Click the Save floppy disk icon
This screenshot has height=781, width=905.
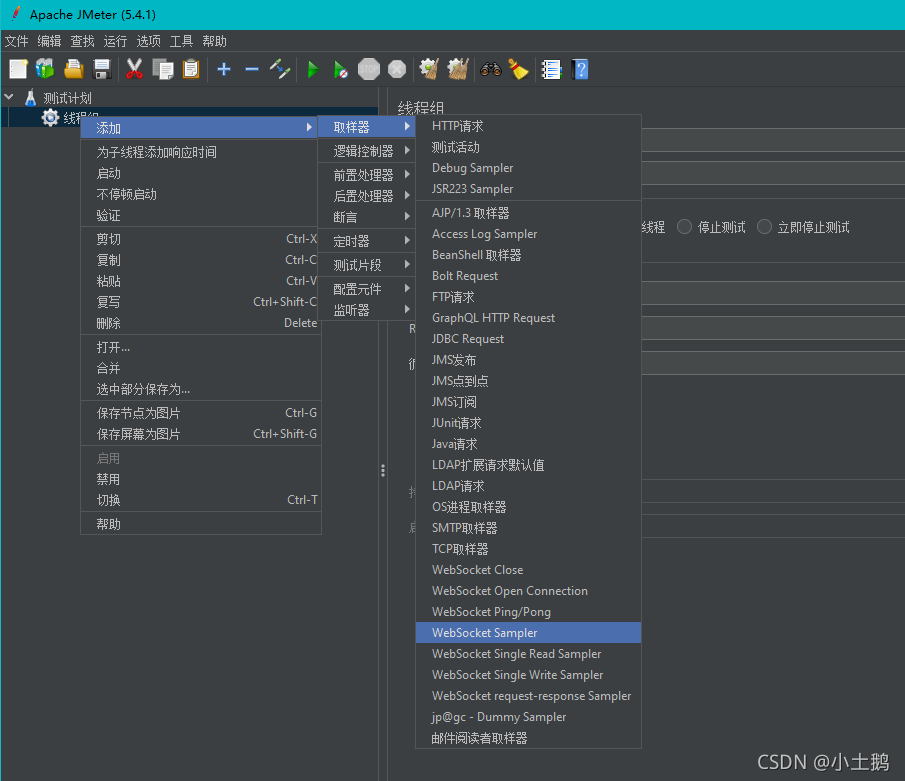pos(102,69)
